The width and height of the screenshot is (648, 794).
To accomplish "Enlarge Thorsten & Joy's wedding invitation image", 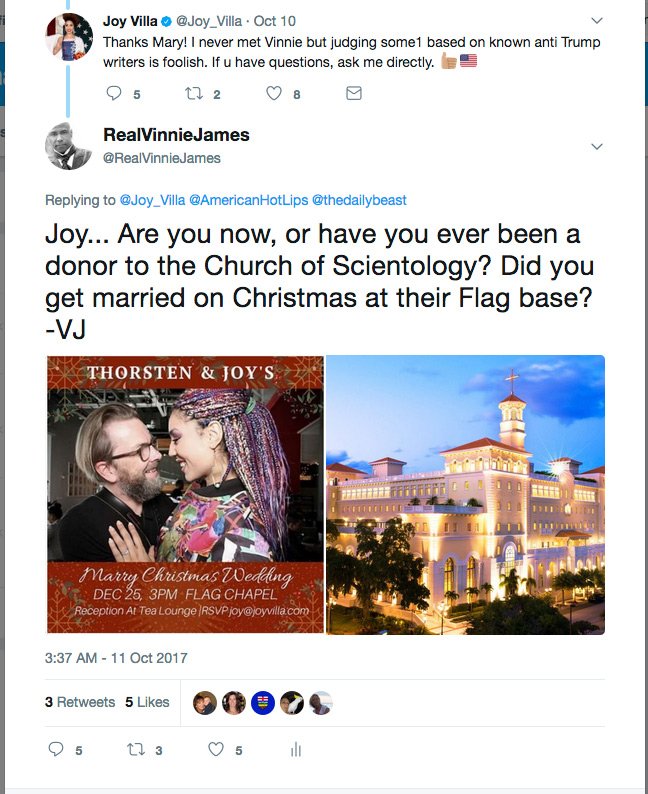I will (185, 495).
